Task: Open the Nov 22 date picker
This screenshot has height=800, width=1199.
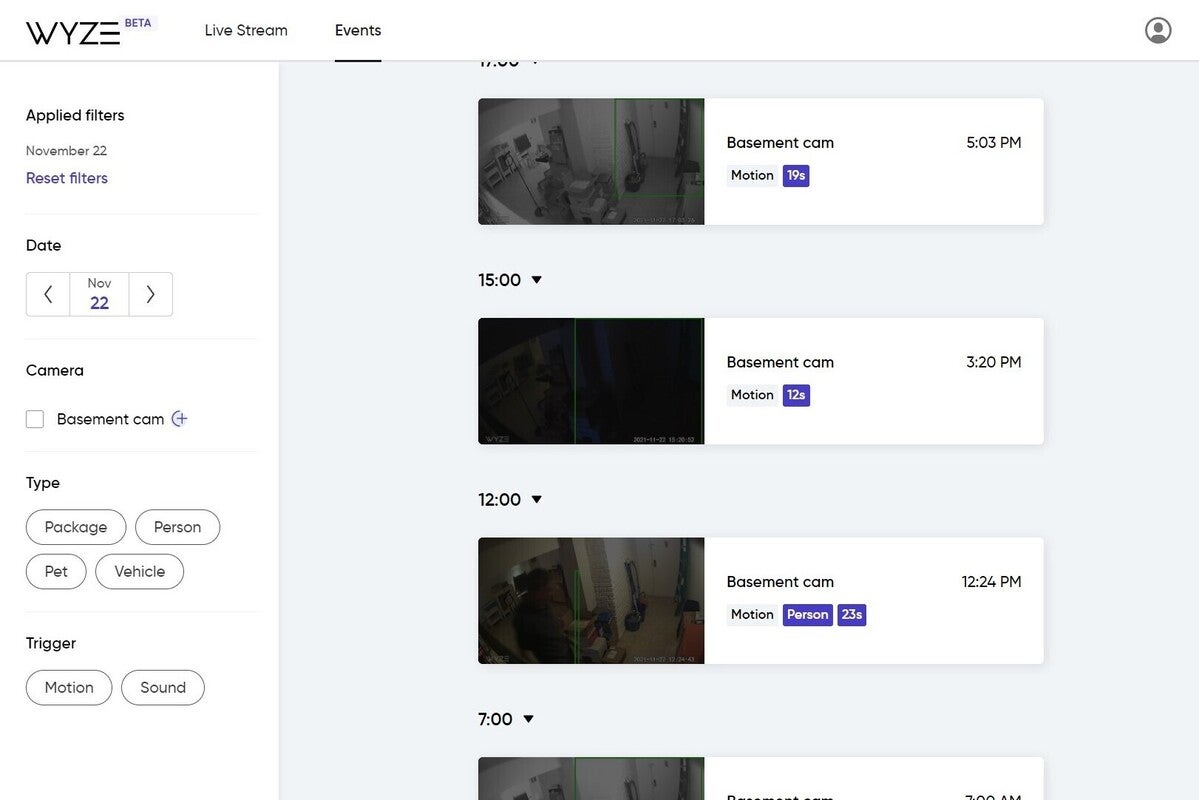Action: [99, 294]
